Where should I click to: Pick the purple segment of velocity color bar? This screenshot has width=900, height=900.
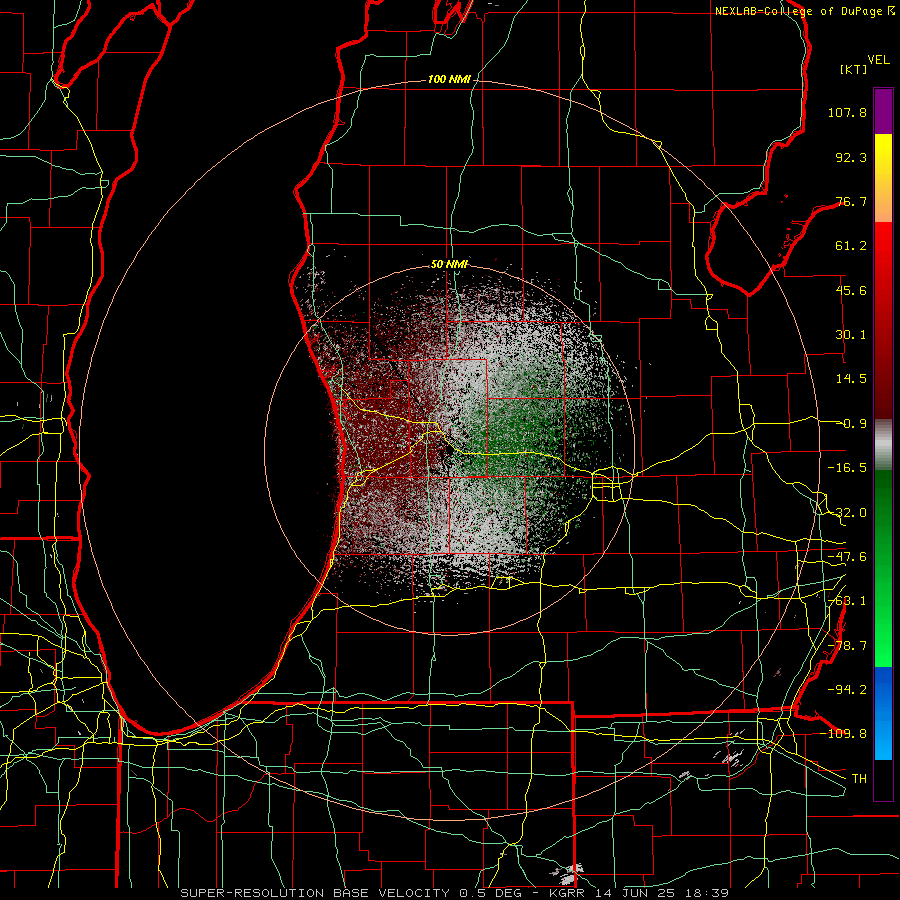883,111
